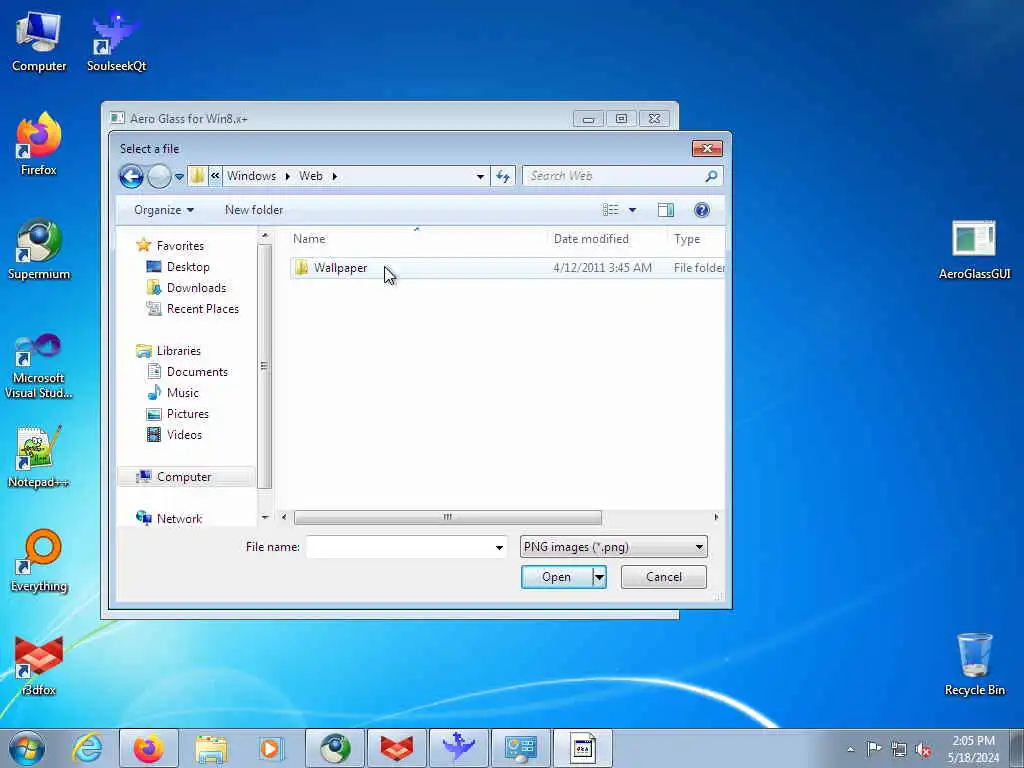Select the AeroGlassGUI desktop icon
Screen dimensions: 1024x768
pos(974,249)
